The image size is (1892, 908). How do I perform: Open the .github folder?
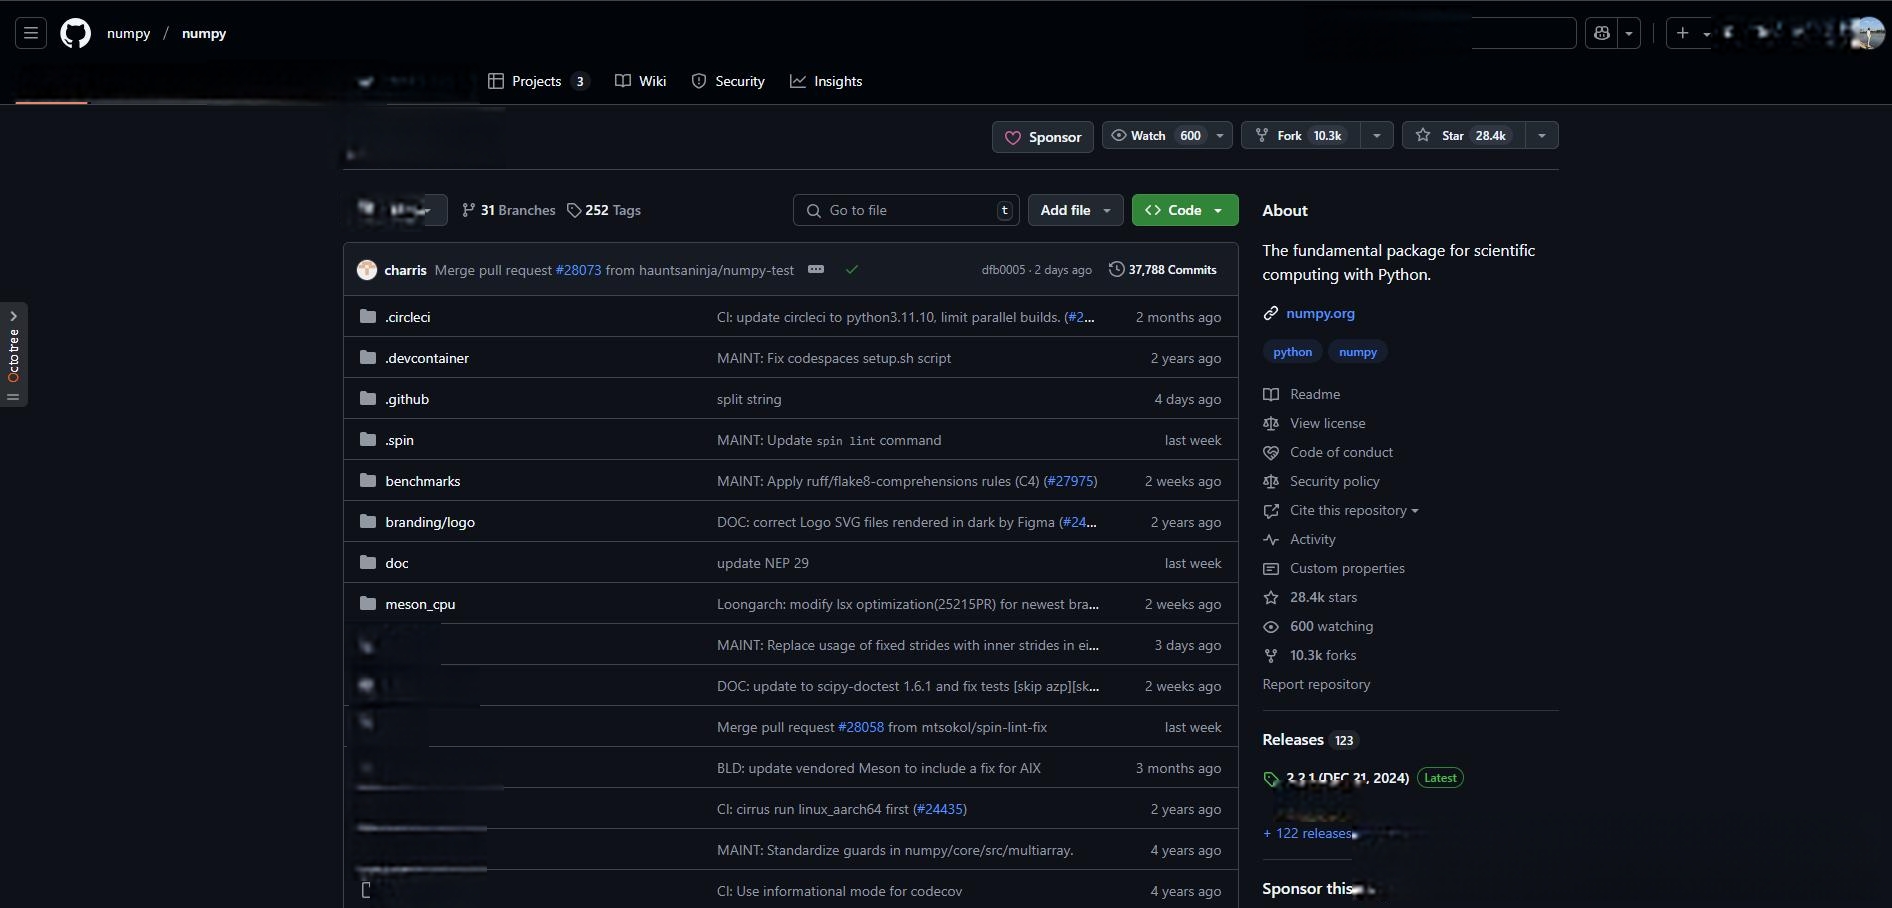[x=407, y=399]
